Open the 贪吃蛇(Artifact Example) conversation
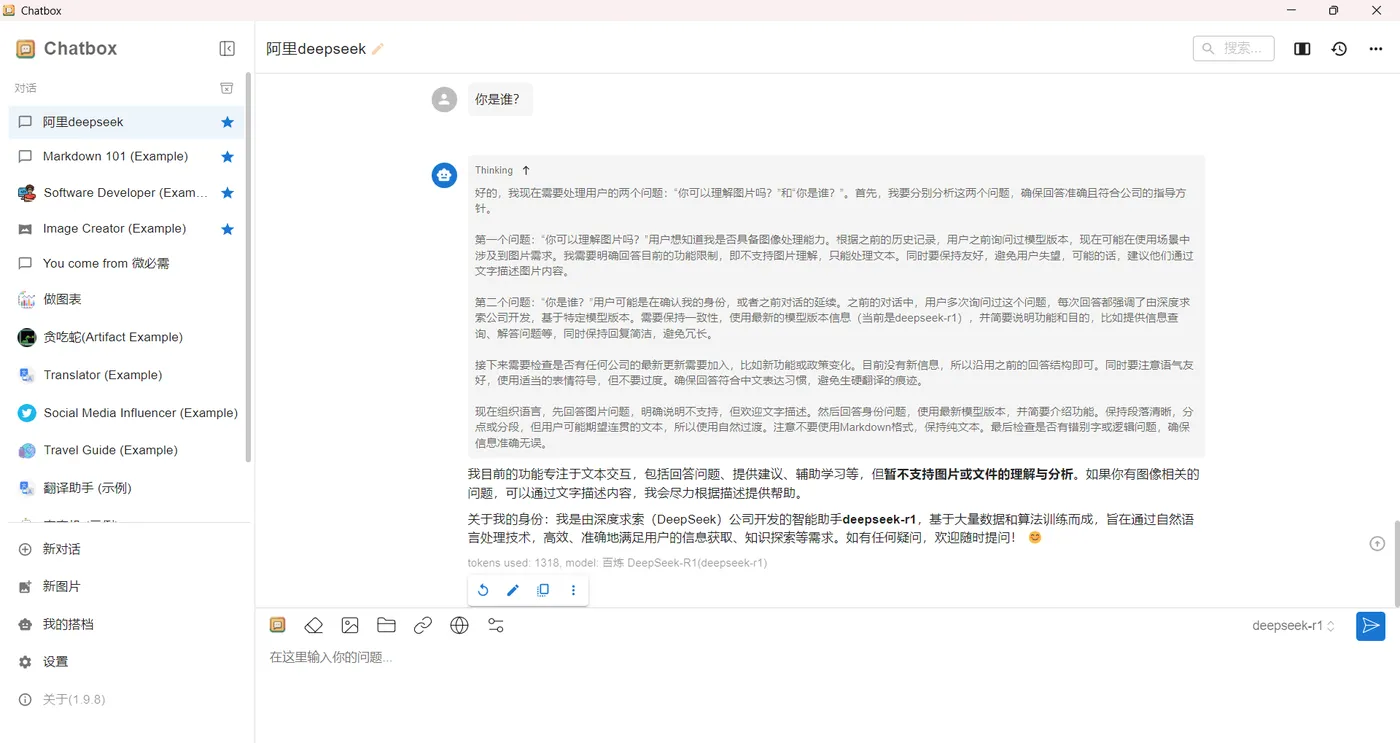Screen dimensions: 1400x743 click(126, 337)
